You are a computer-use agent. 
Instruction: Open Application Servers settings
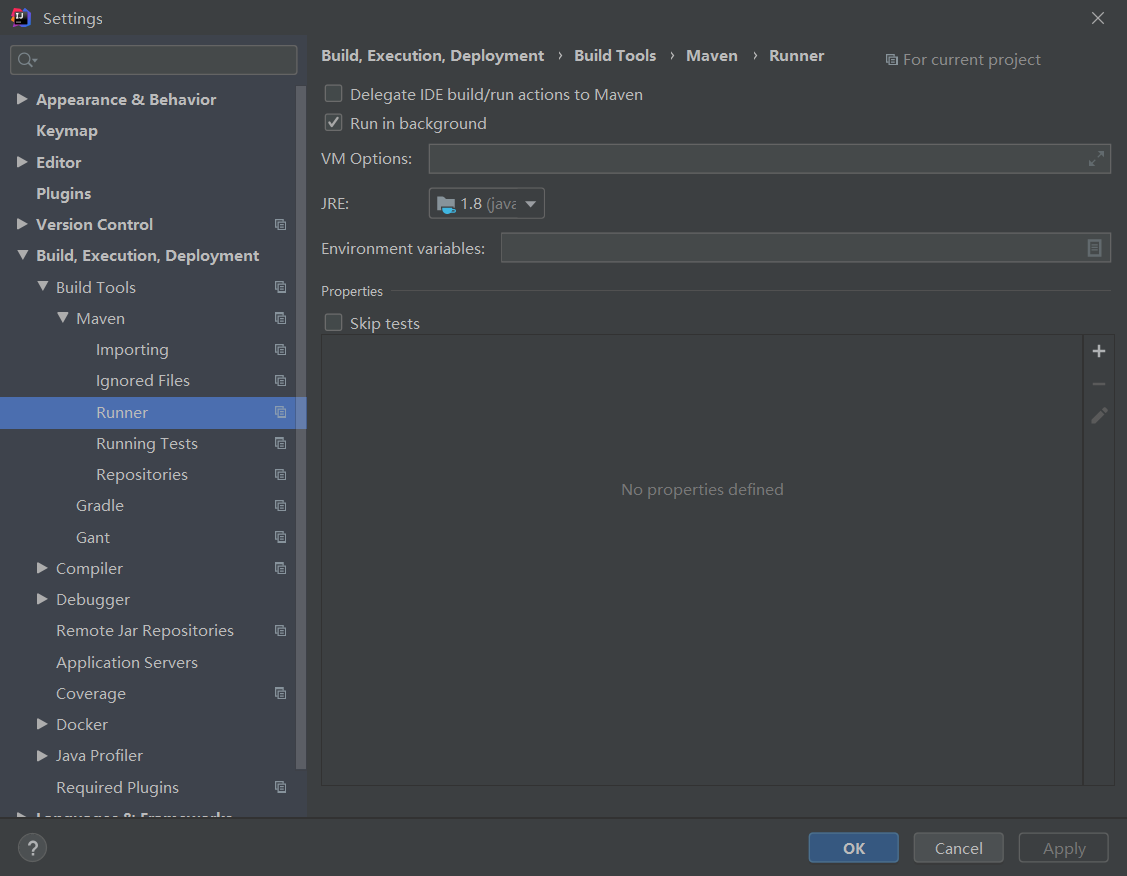126,663
